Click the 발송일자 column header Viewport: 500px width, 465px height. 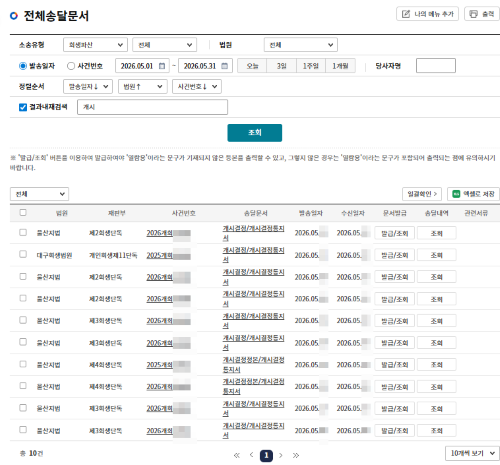pyautogui.click(x=310, y=213)
